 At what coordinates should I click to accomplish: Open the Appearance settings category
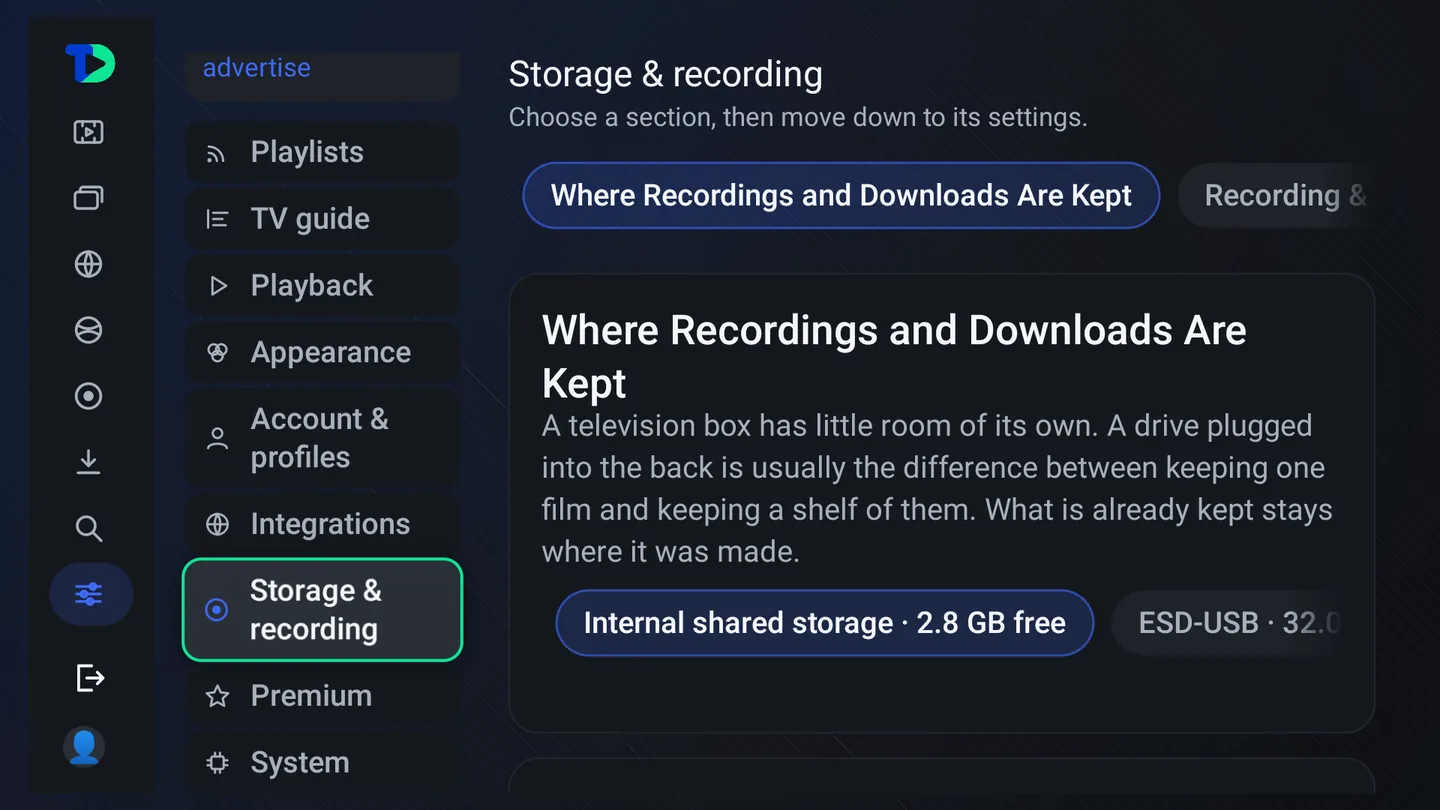tap(322, 352)
